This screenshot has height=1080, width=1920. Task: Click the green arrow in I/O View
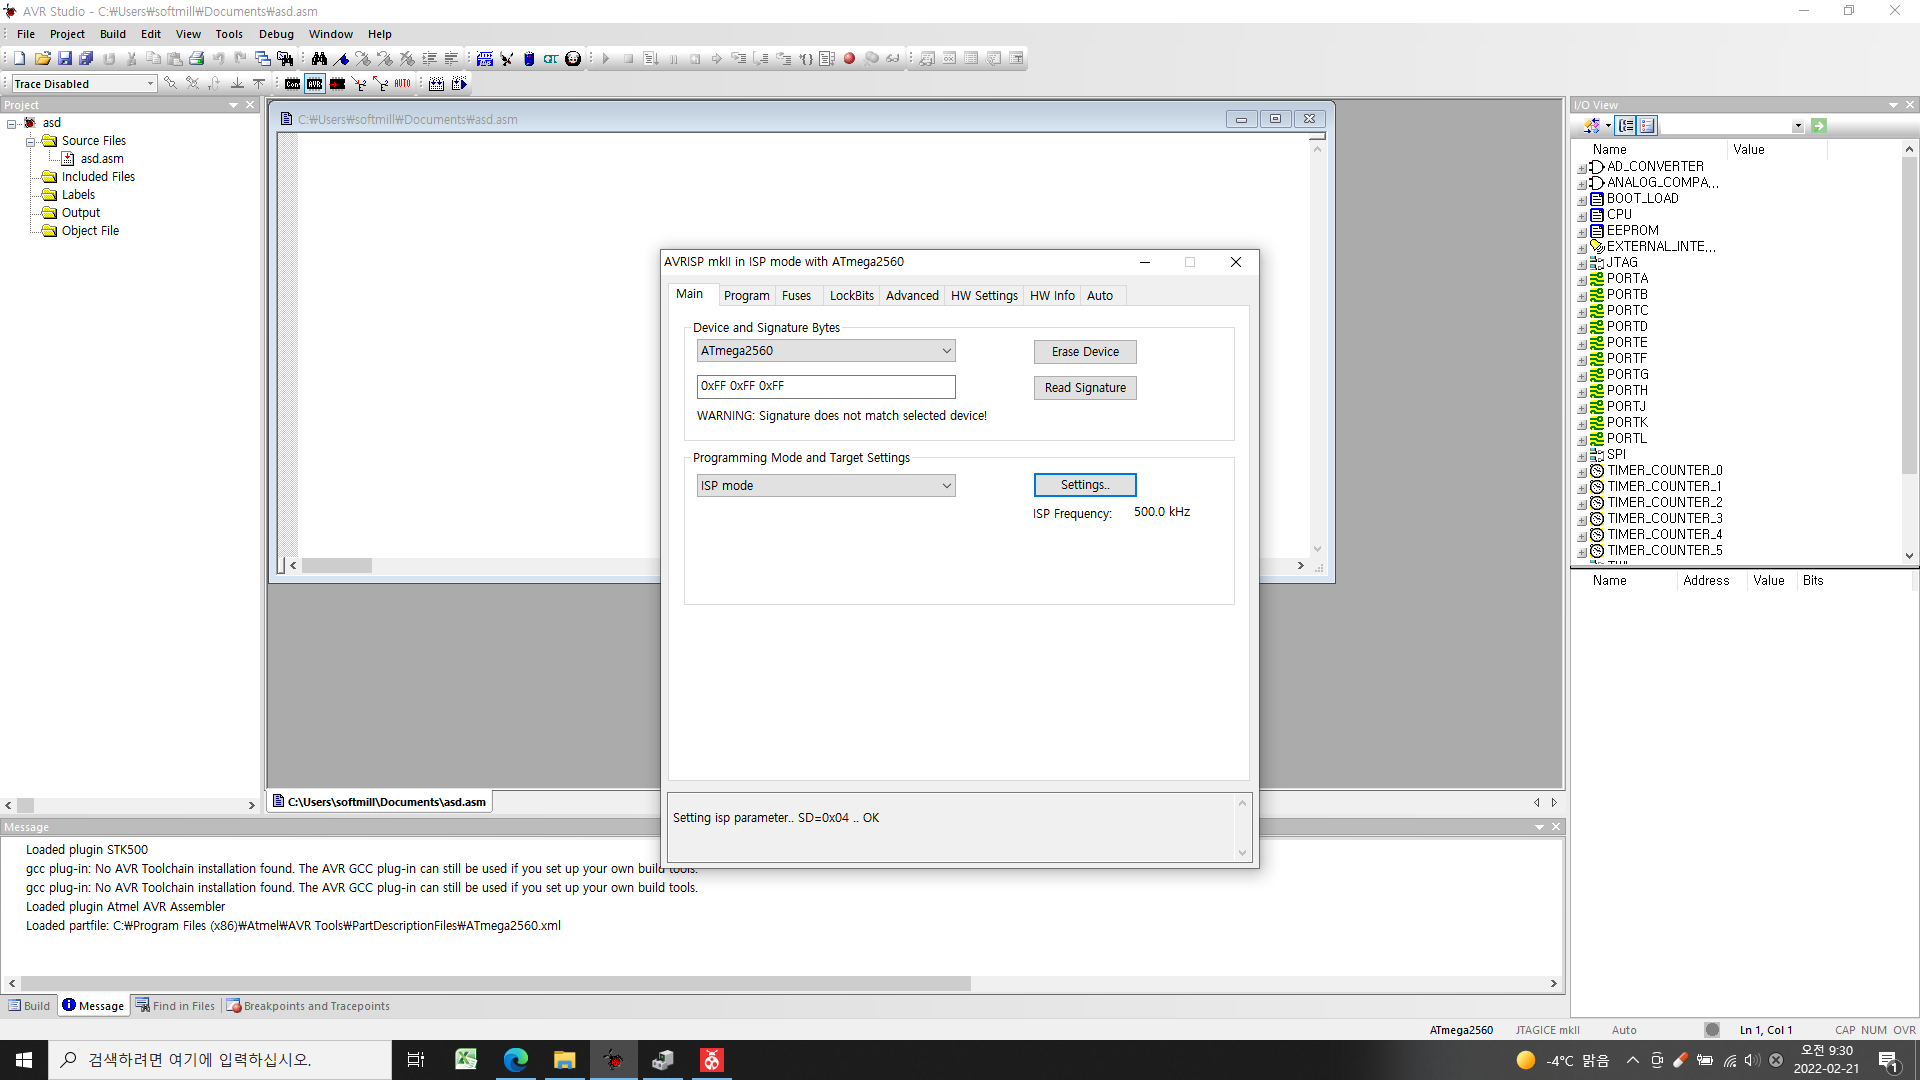point(1819,126)
